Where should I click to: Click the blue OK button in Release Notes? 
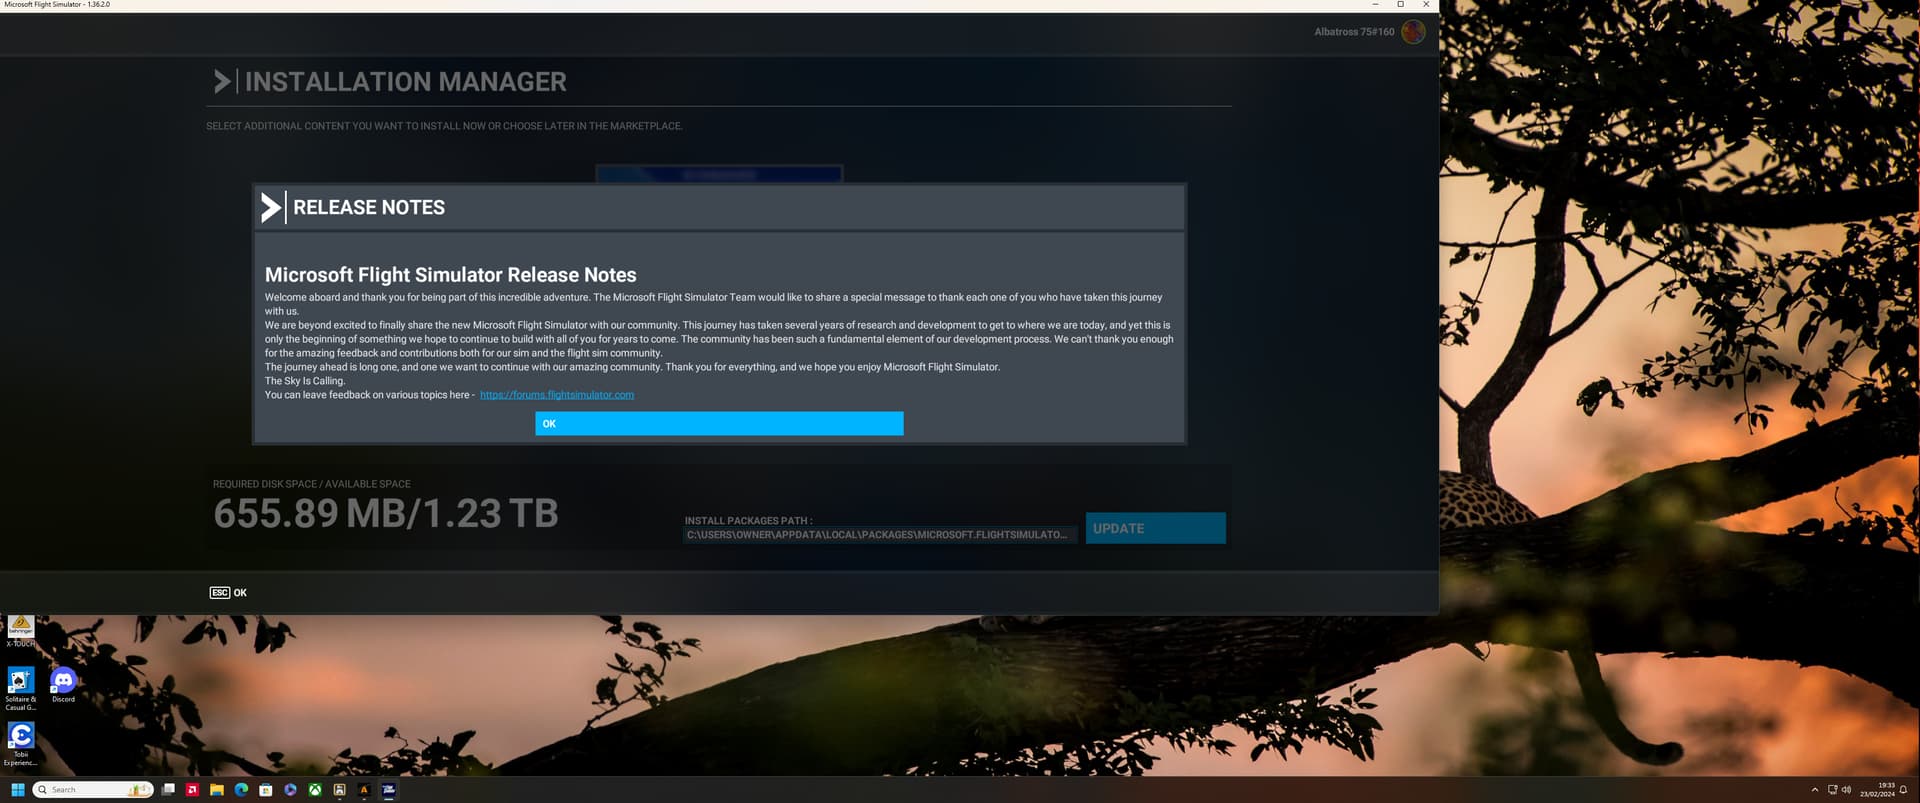click(x=719, y=424)
